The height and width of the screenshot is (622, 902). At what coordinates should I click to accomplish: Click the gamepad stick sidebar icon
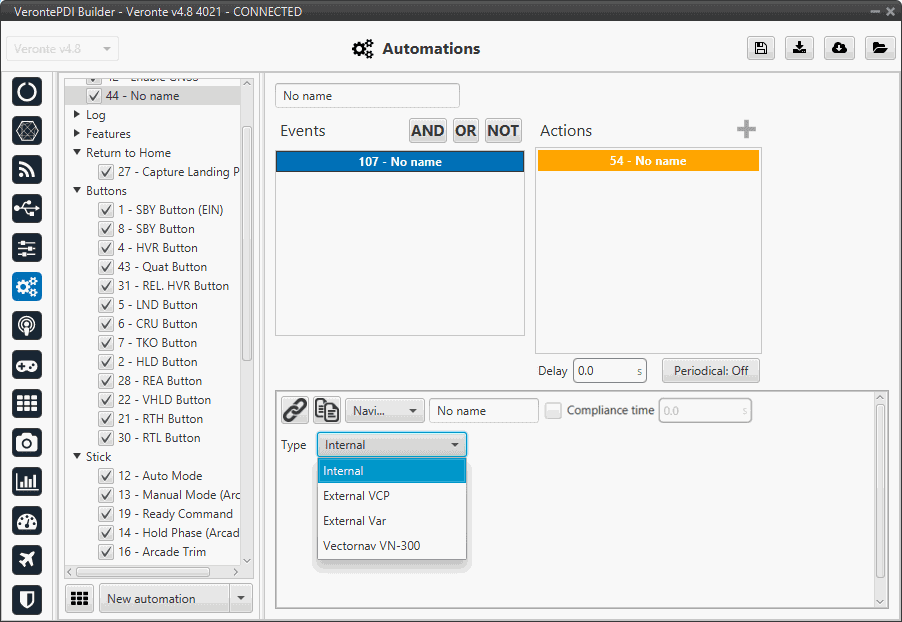[x=27, y=365]
